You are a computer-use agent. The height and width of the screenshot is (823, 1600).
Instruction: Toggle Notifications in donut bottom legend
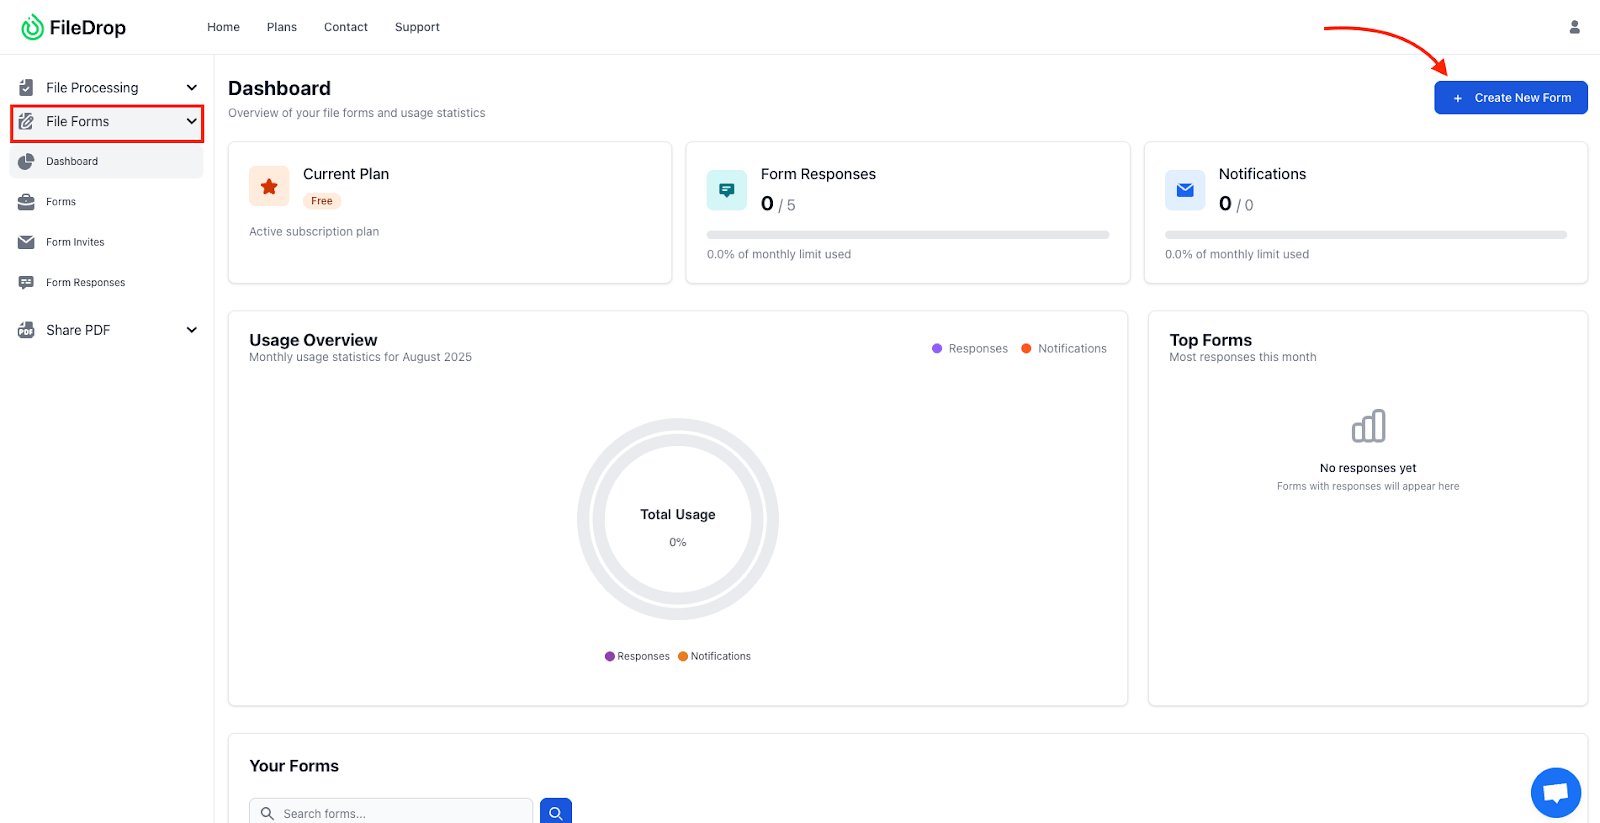pos(714,657)
